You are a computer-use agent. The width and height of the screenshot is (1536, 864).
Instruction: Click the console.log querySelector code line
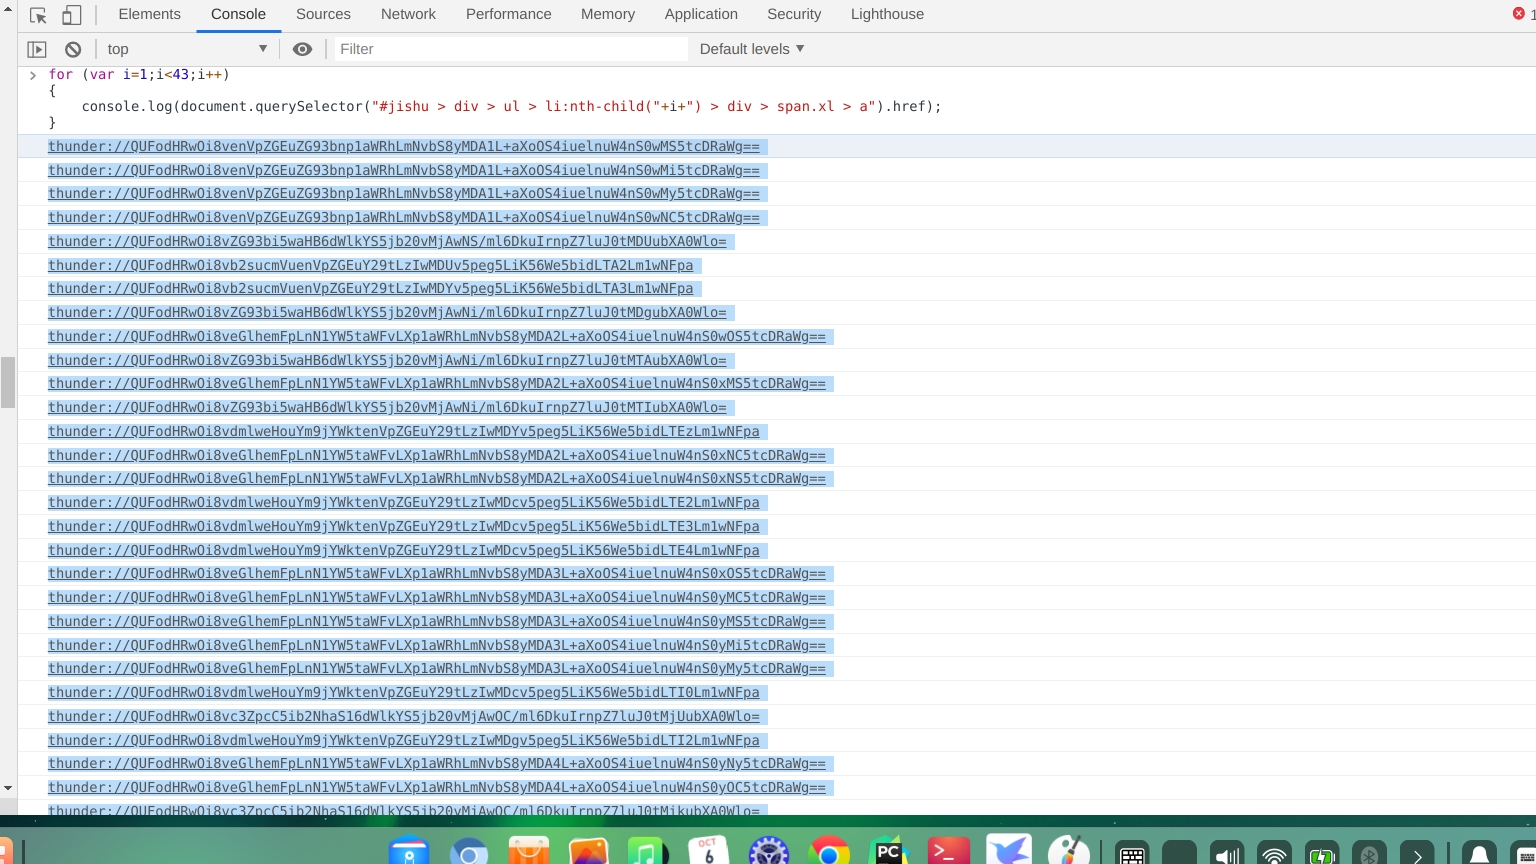coord(511,106)
